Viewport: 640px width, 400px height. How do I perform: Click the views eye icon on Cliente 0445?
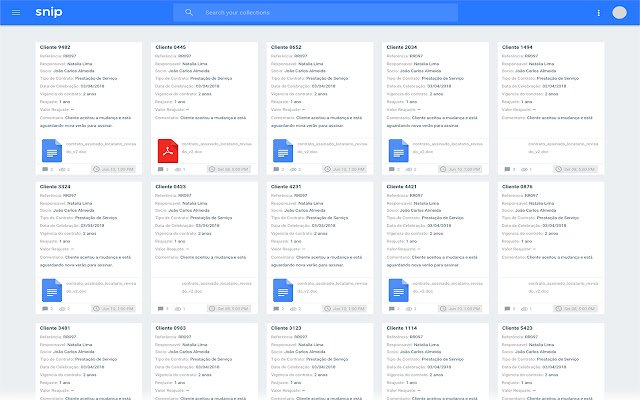click(178, 169)
